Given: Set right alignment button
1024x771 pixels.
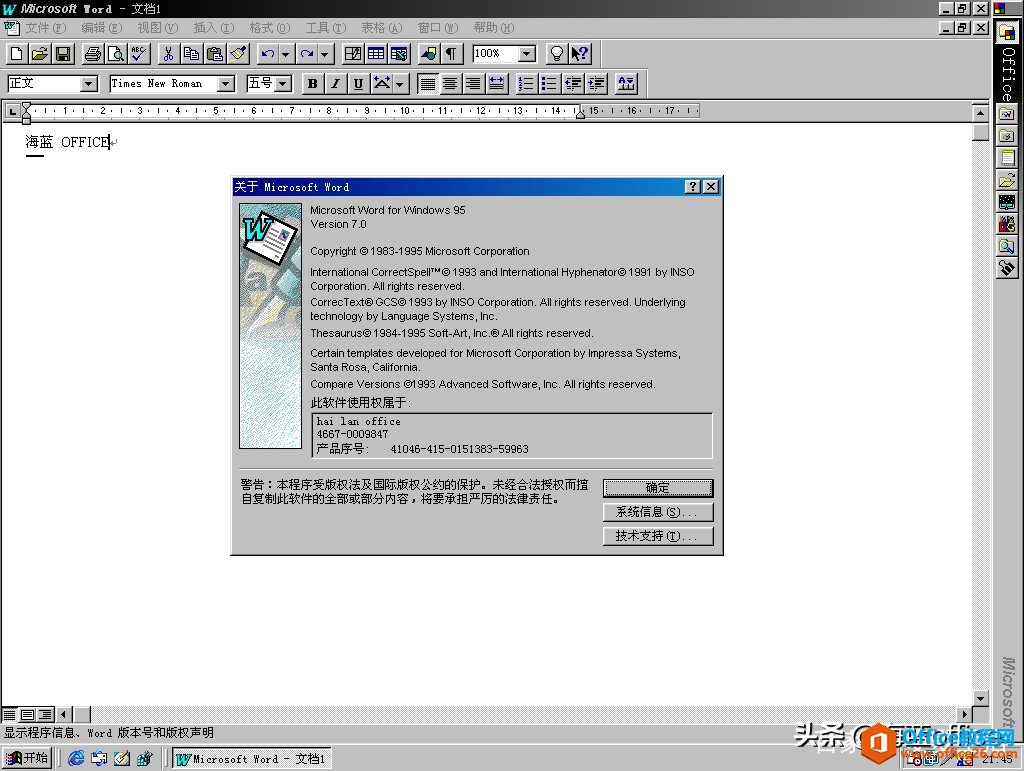Looking at the screenshot, I should (473, 84).
